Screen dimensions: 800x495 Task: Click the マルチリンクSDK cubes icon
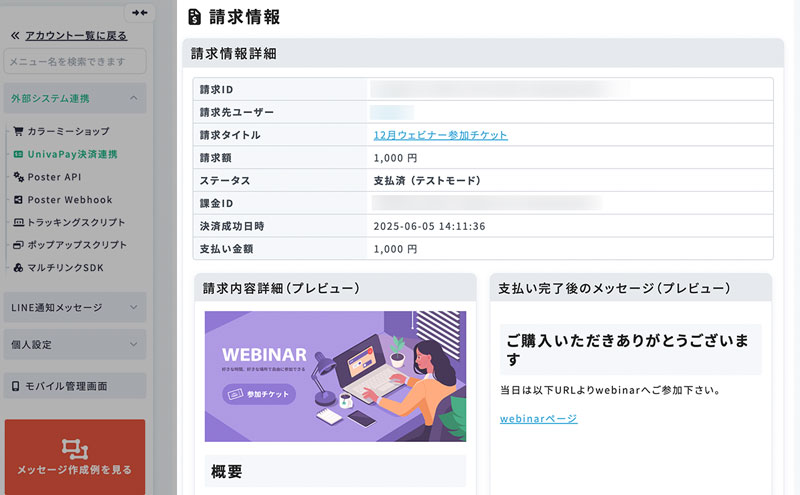[x=18, y=268]
